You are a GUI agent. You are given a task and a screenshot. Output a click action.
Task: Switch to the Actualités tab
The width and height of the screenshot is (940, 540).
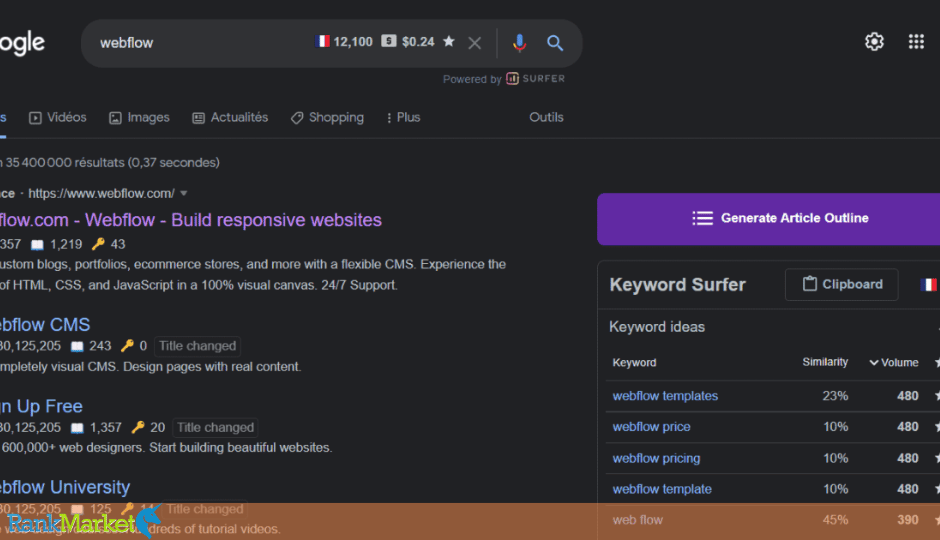pos(230,117)
